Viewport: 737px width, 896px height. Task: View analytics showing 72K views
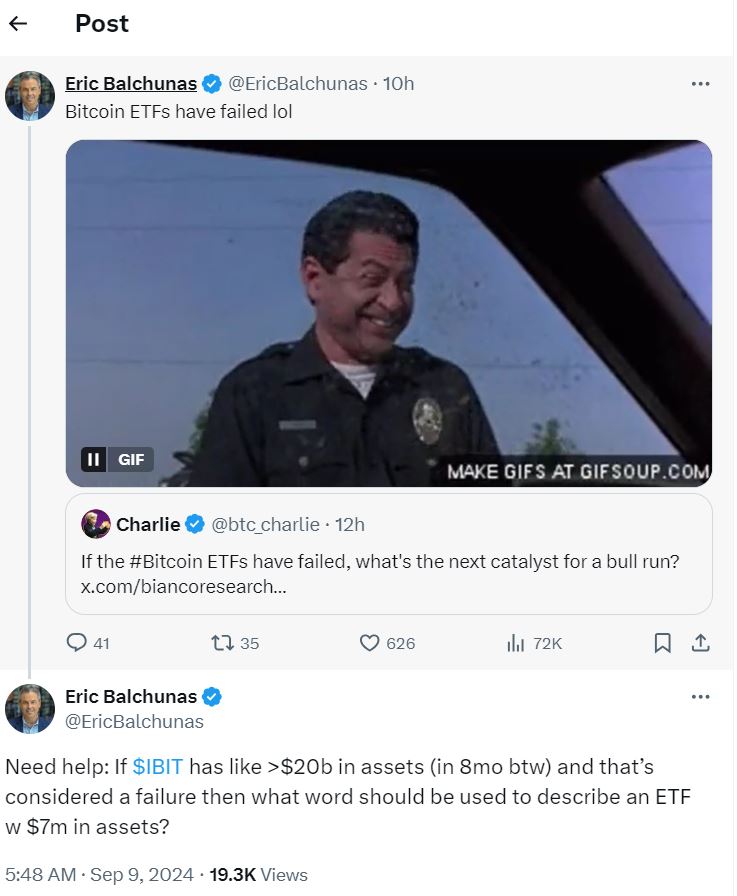pyautogui.click(x=516, y=643)
